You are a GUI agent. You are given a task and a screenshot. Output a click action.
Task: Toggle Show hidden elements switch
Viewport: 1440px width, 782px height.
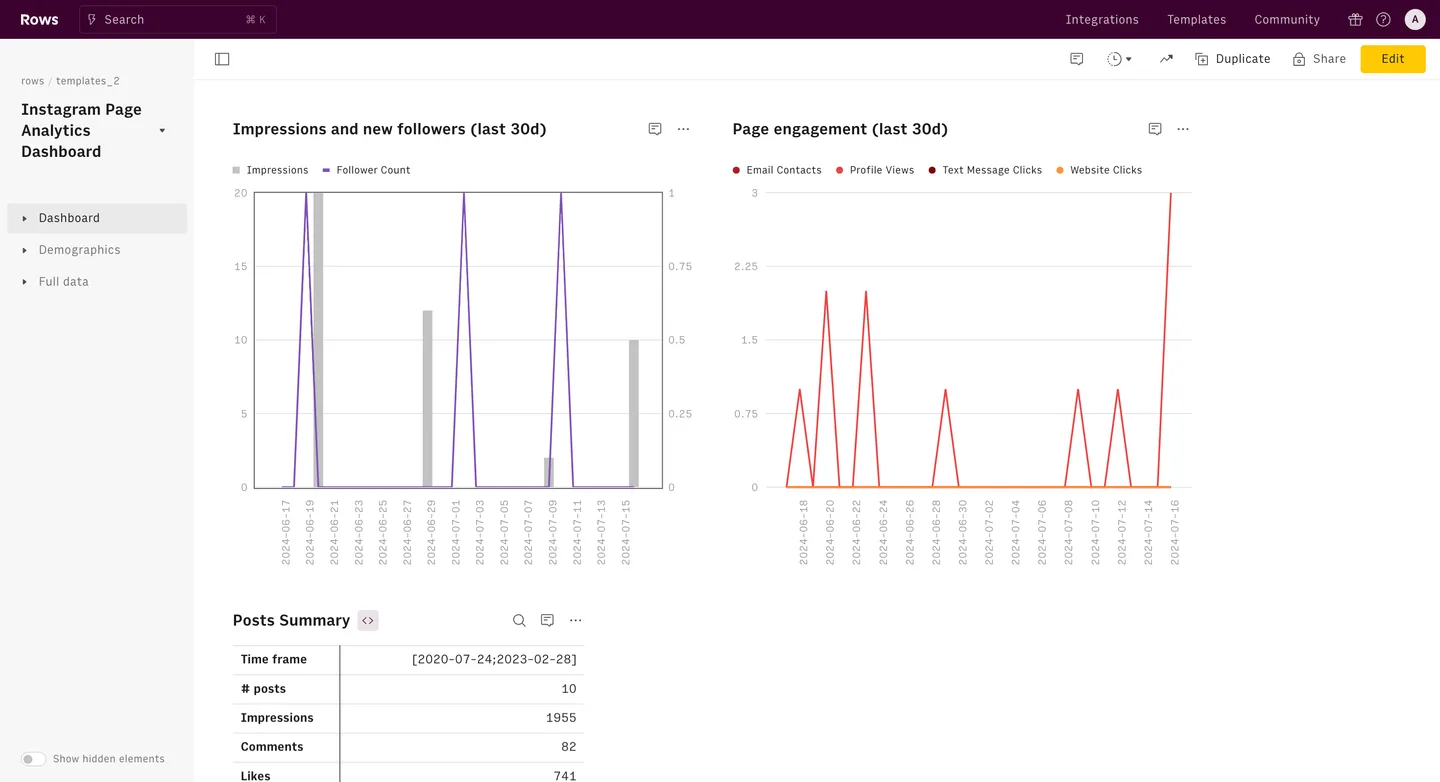pyautogui.click(x=34, y=759)
